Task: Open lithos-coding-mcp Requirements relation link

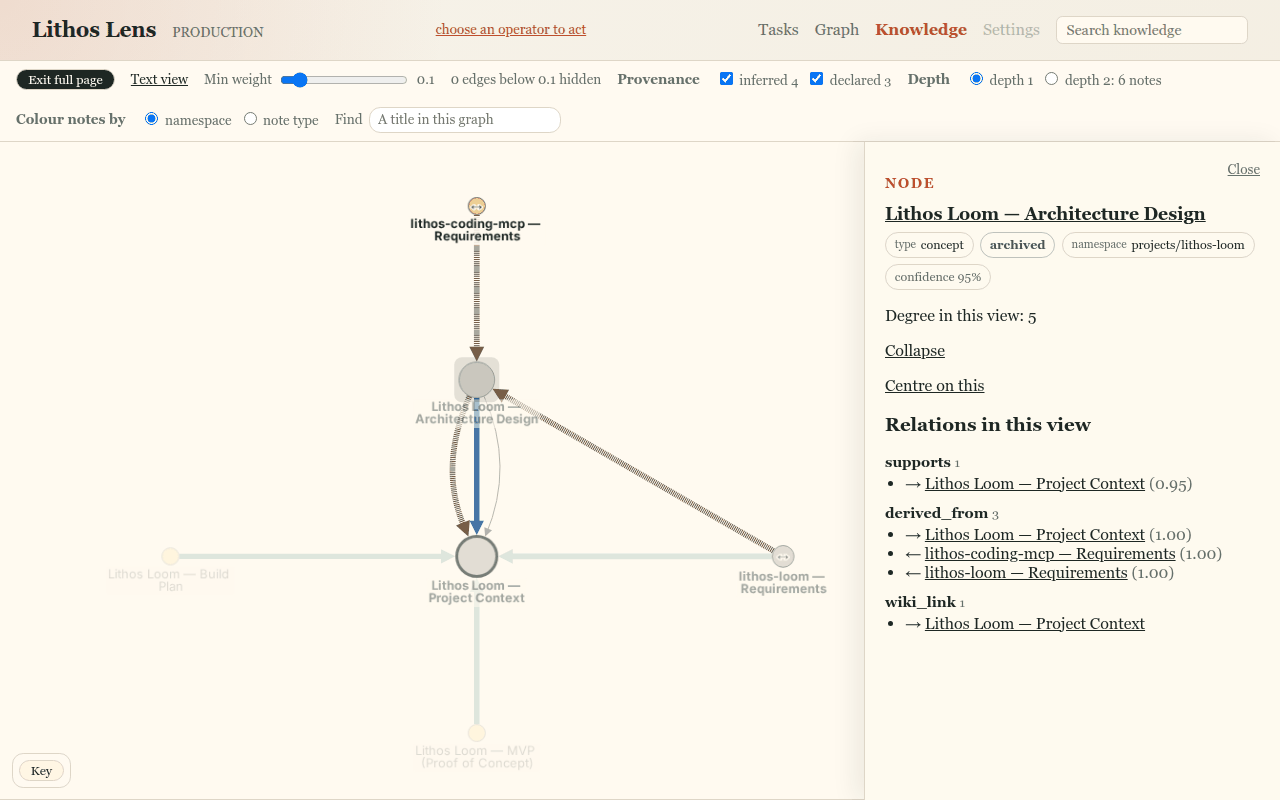Action: click(x=1050, y=554)
